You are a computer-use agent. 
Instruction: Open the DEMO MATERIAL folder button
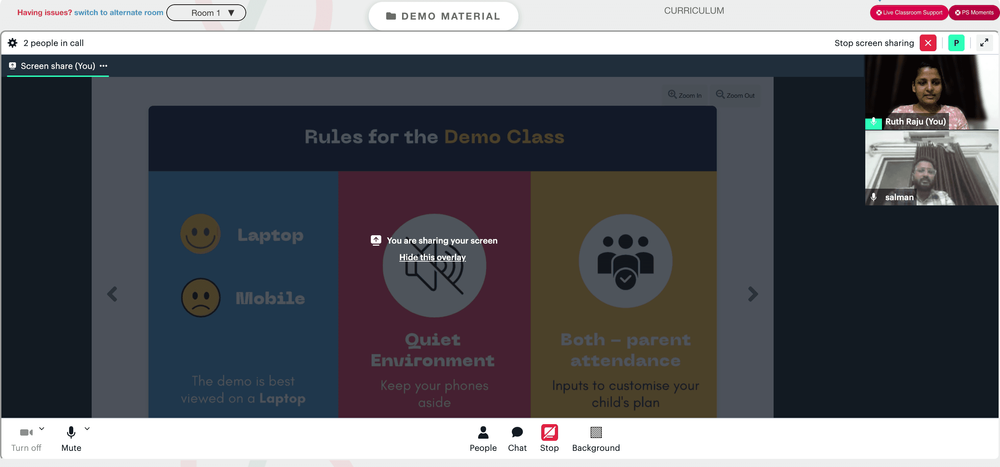point(443,16)
